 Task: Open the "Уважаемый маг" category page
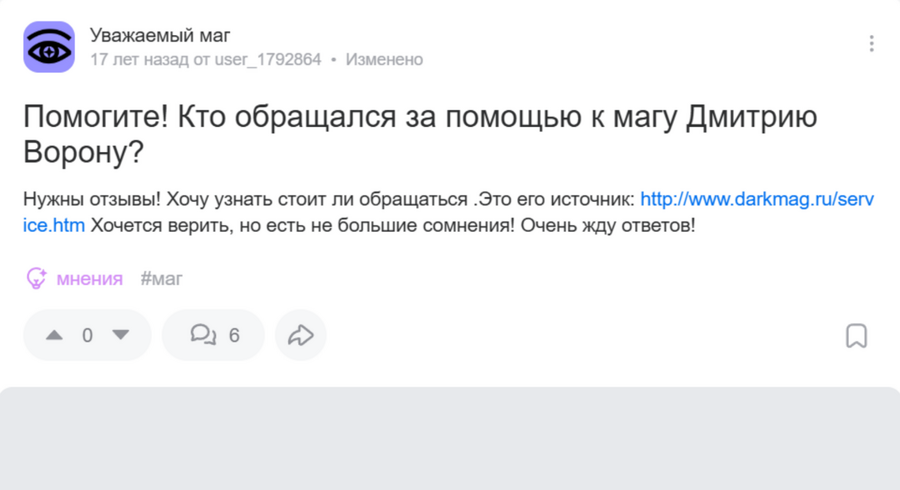160,36
